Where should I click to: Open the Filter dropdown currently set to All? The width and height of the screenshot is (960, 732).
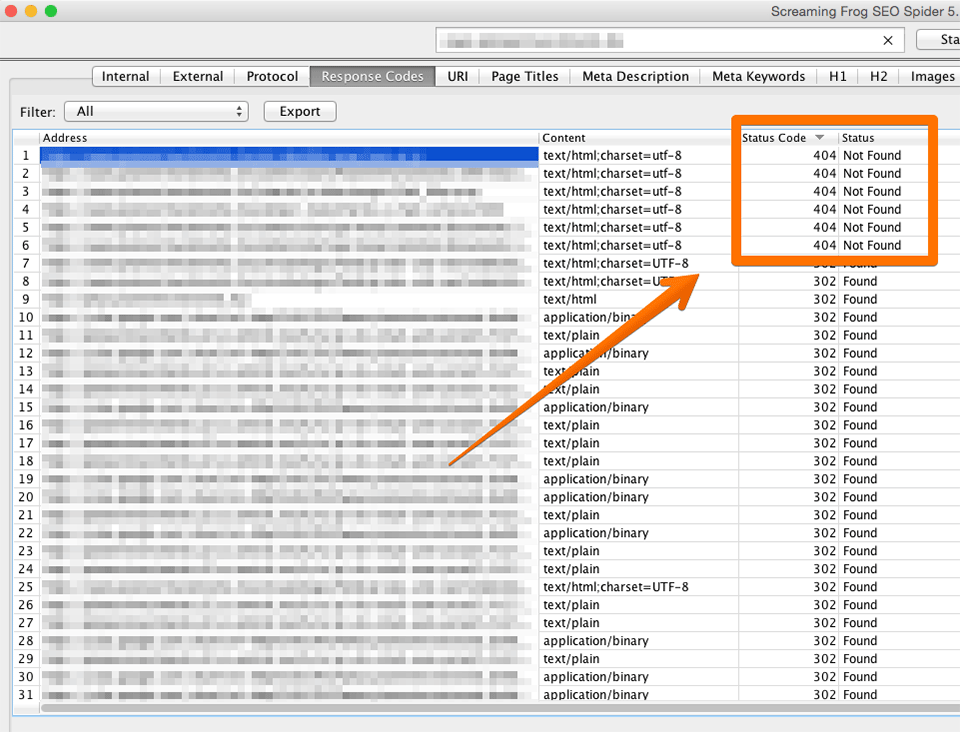[x=155, y=112]
